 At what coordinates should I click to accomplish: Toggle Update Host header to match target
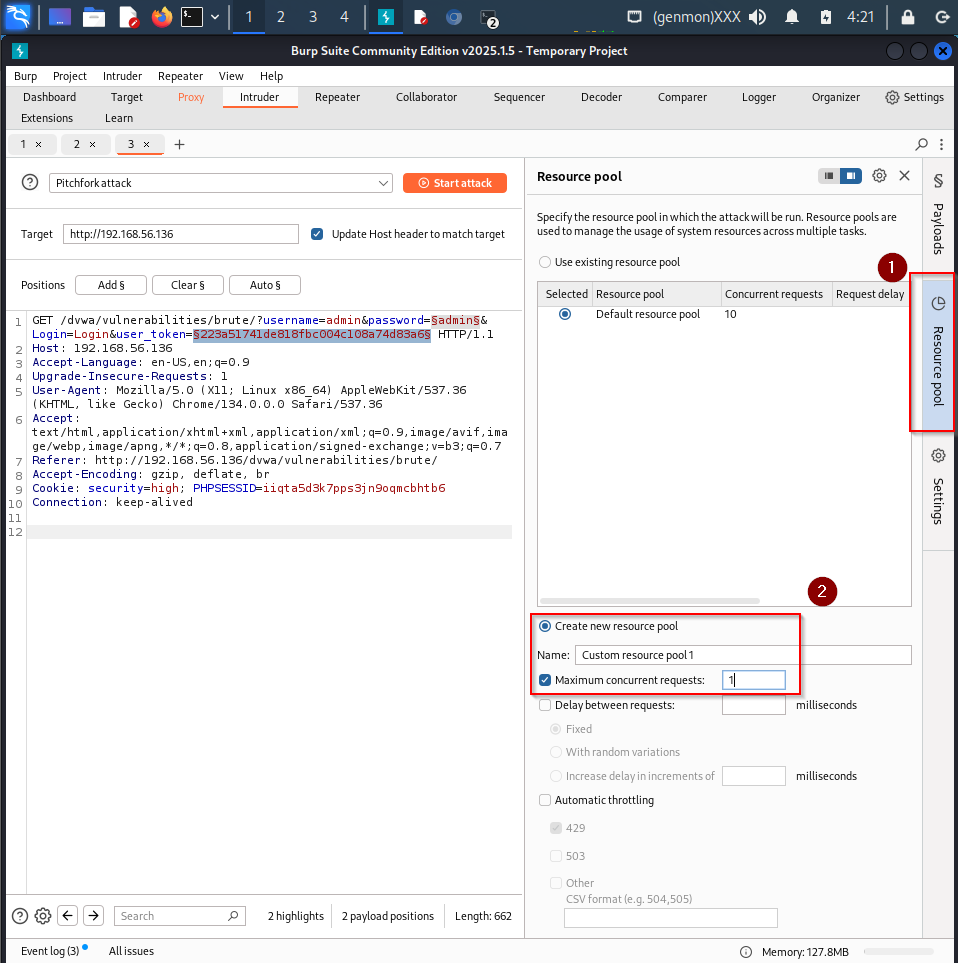(x=317, y=234)
